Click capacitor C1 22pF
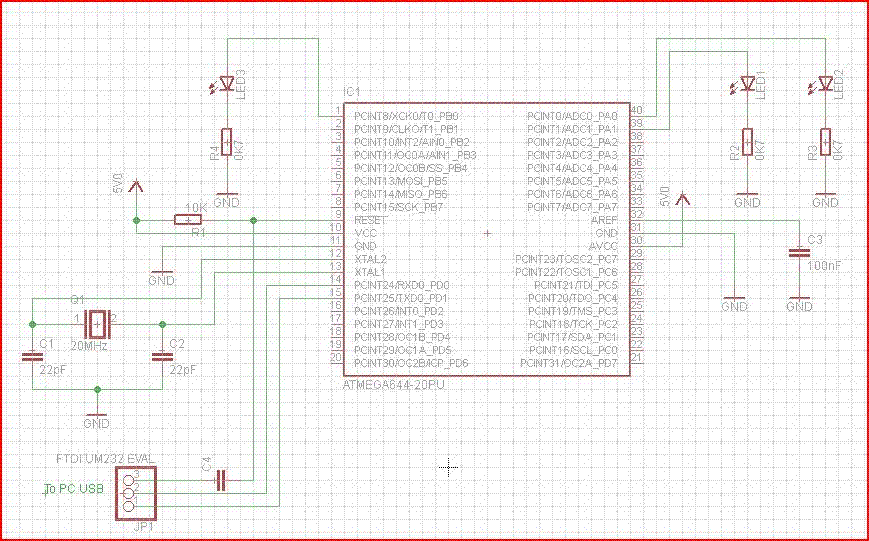 click(32, 357)
